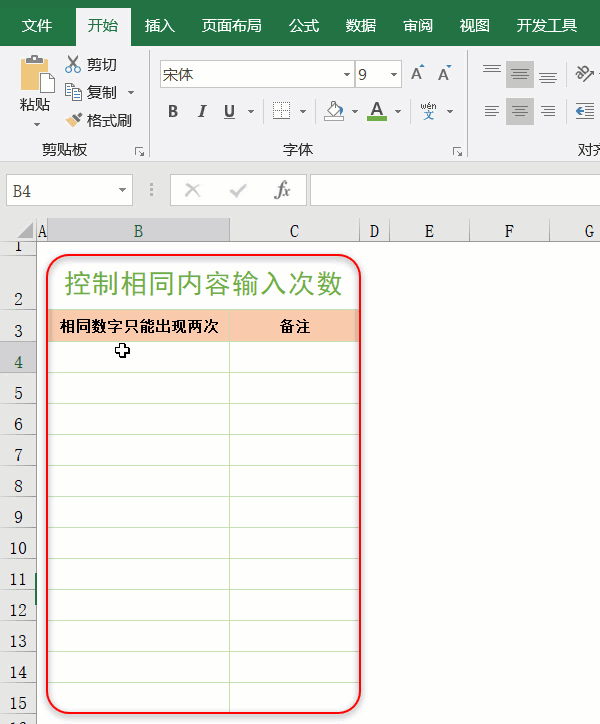Activate the Format Painter 格式刷
This screenshot has height=724, width=600.
tap(98, 121)
